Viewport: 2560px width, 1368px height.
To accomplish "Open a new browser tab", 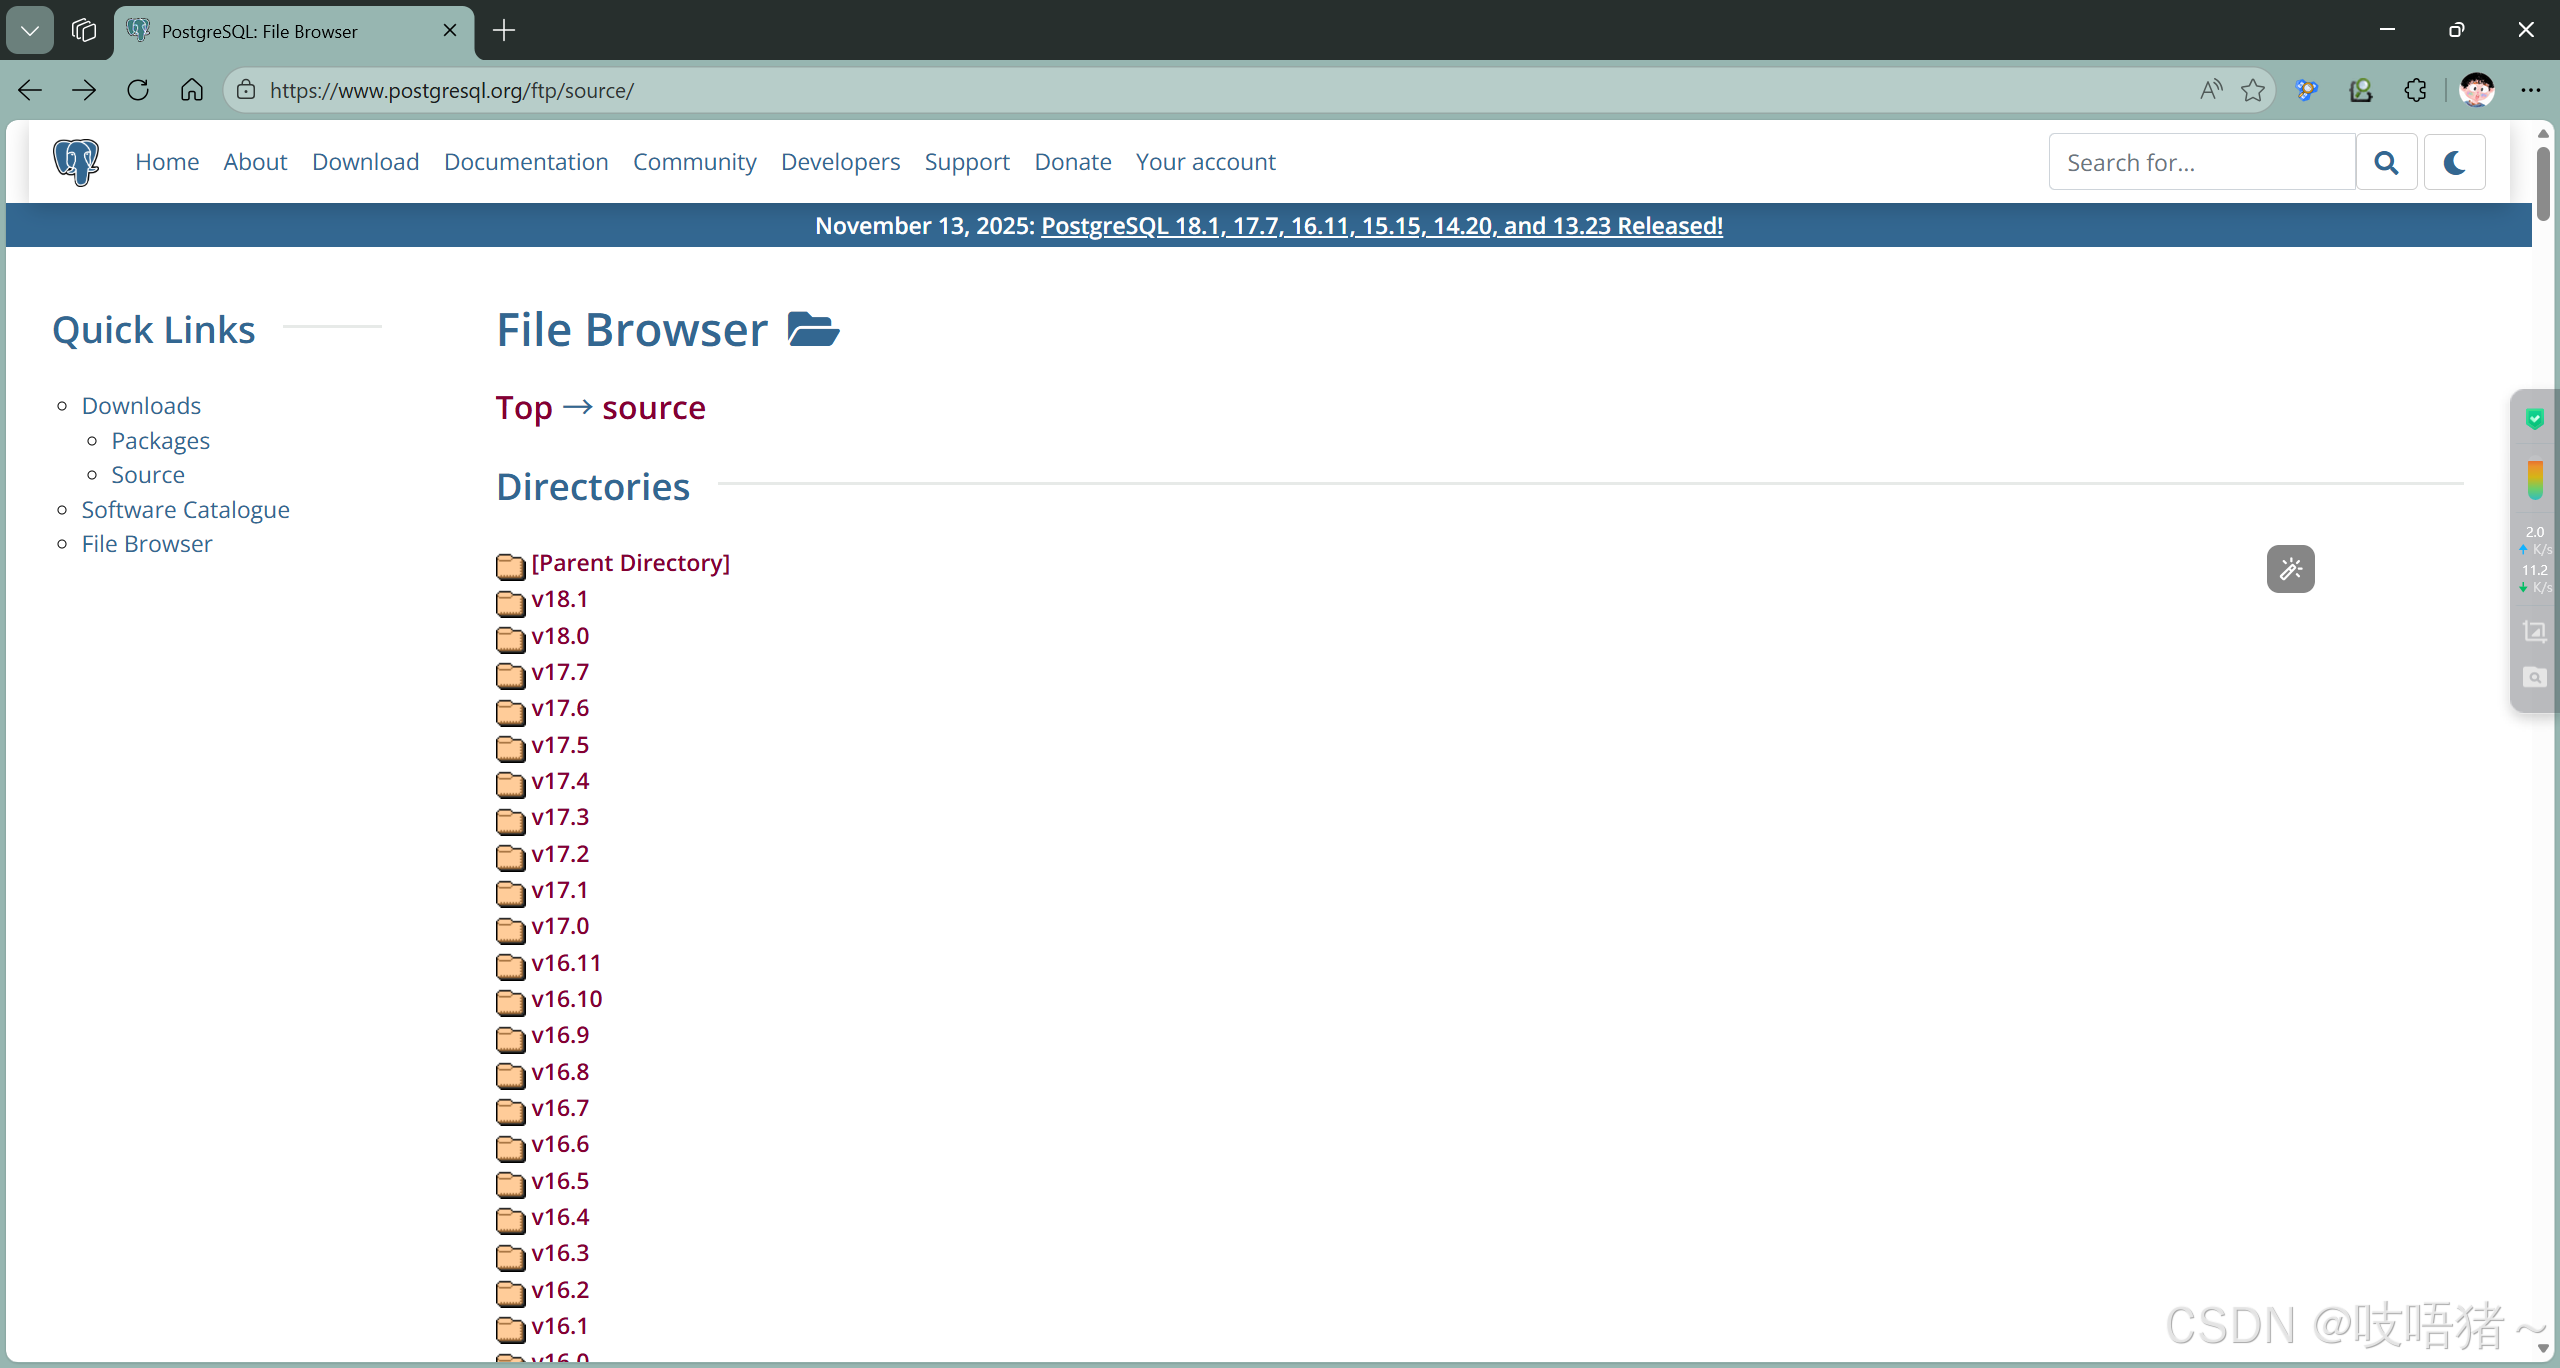I will pos(504,30).
